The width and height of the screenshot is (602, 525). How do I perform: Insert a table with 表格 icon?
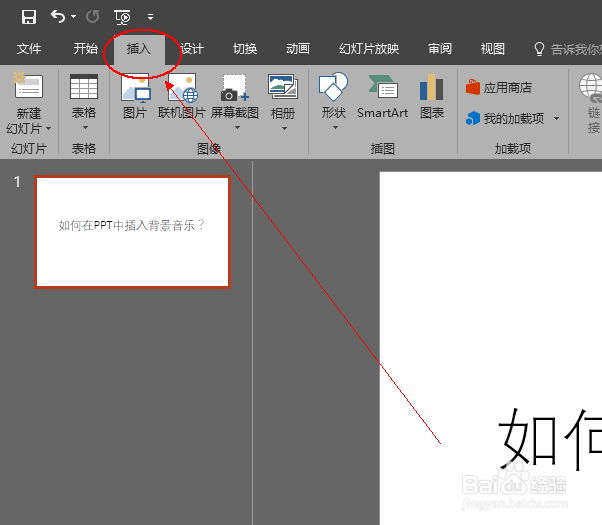point(84,86)
